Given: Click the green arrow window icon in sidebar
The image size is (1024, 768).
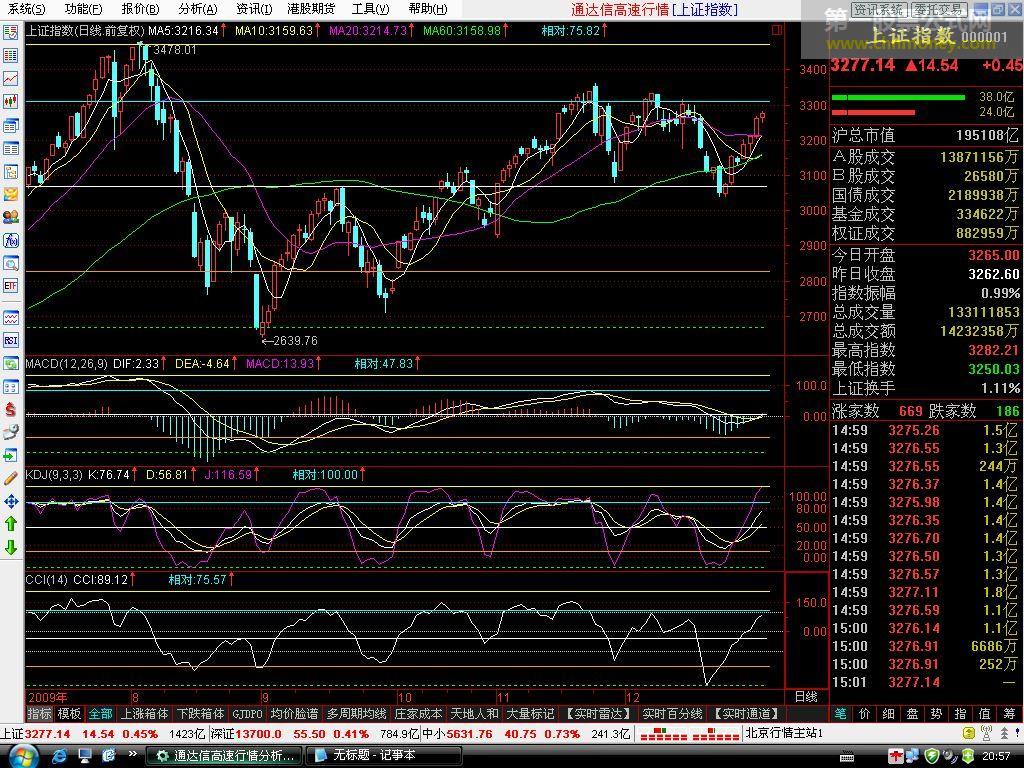Looking at the screenshot, I should pos(10,455).
